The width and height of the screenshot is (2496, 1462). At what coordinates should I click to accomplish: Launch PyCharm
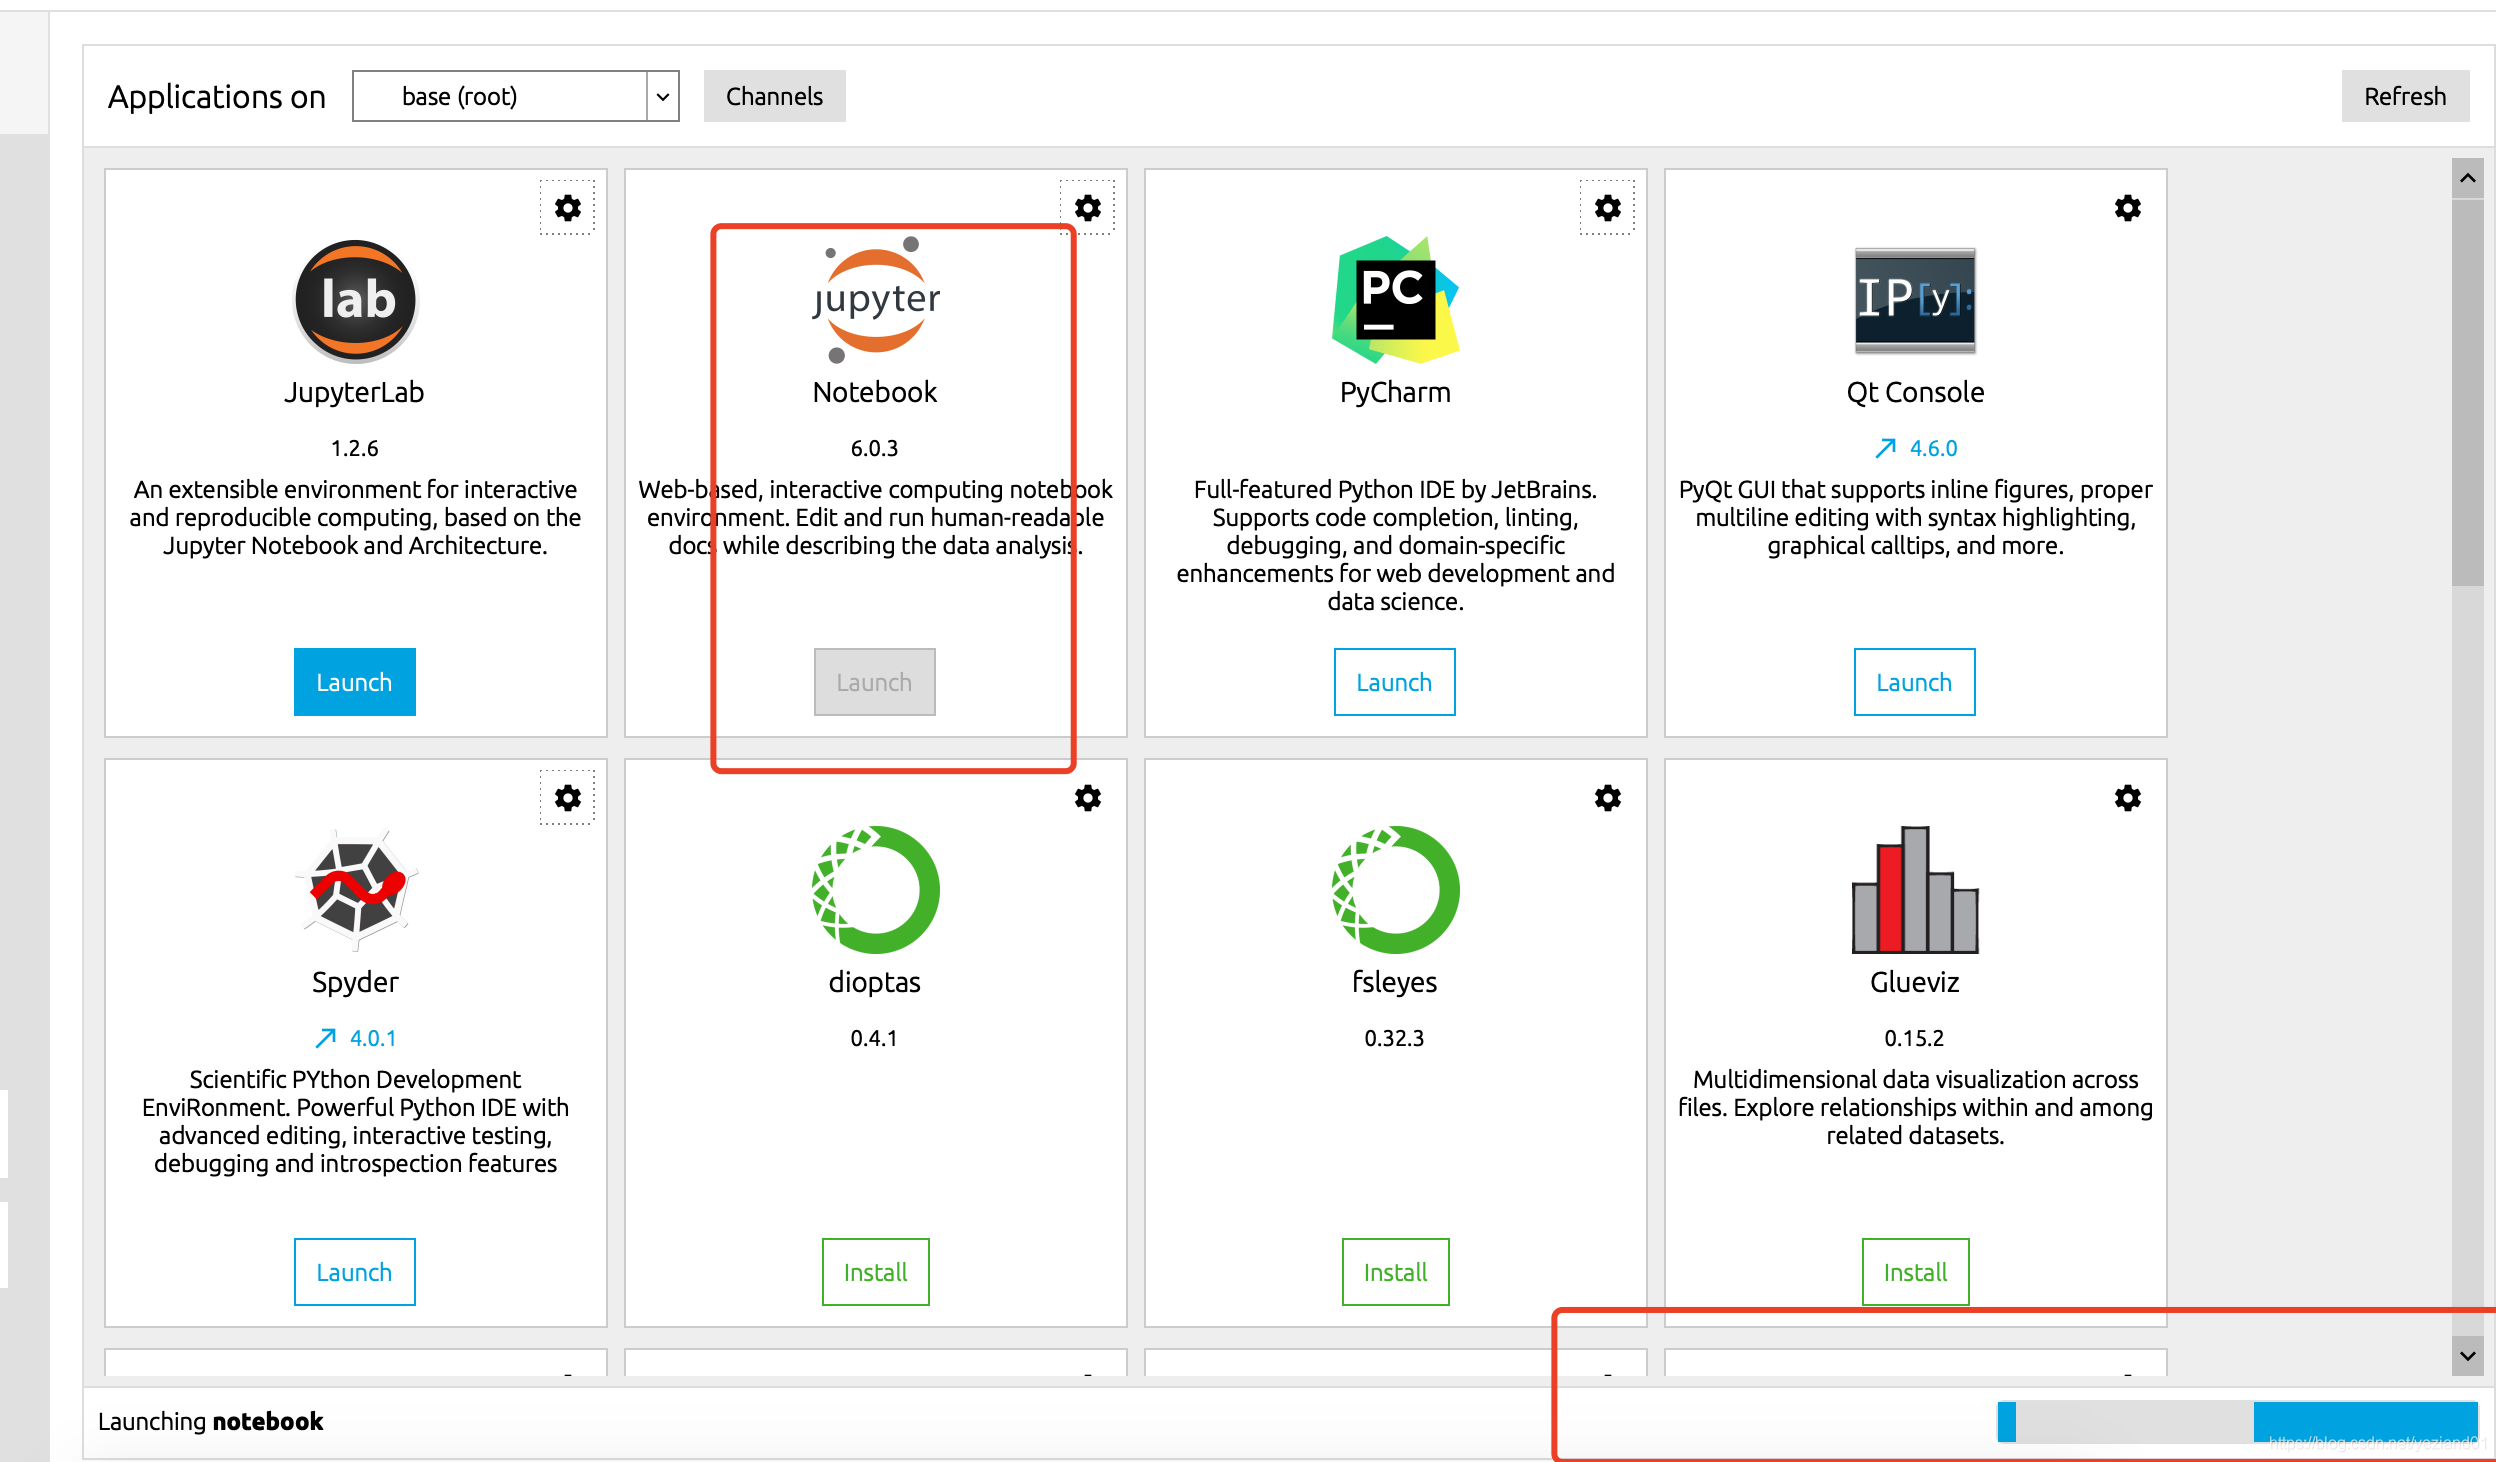pos(1394,682)
